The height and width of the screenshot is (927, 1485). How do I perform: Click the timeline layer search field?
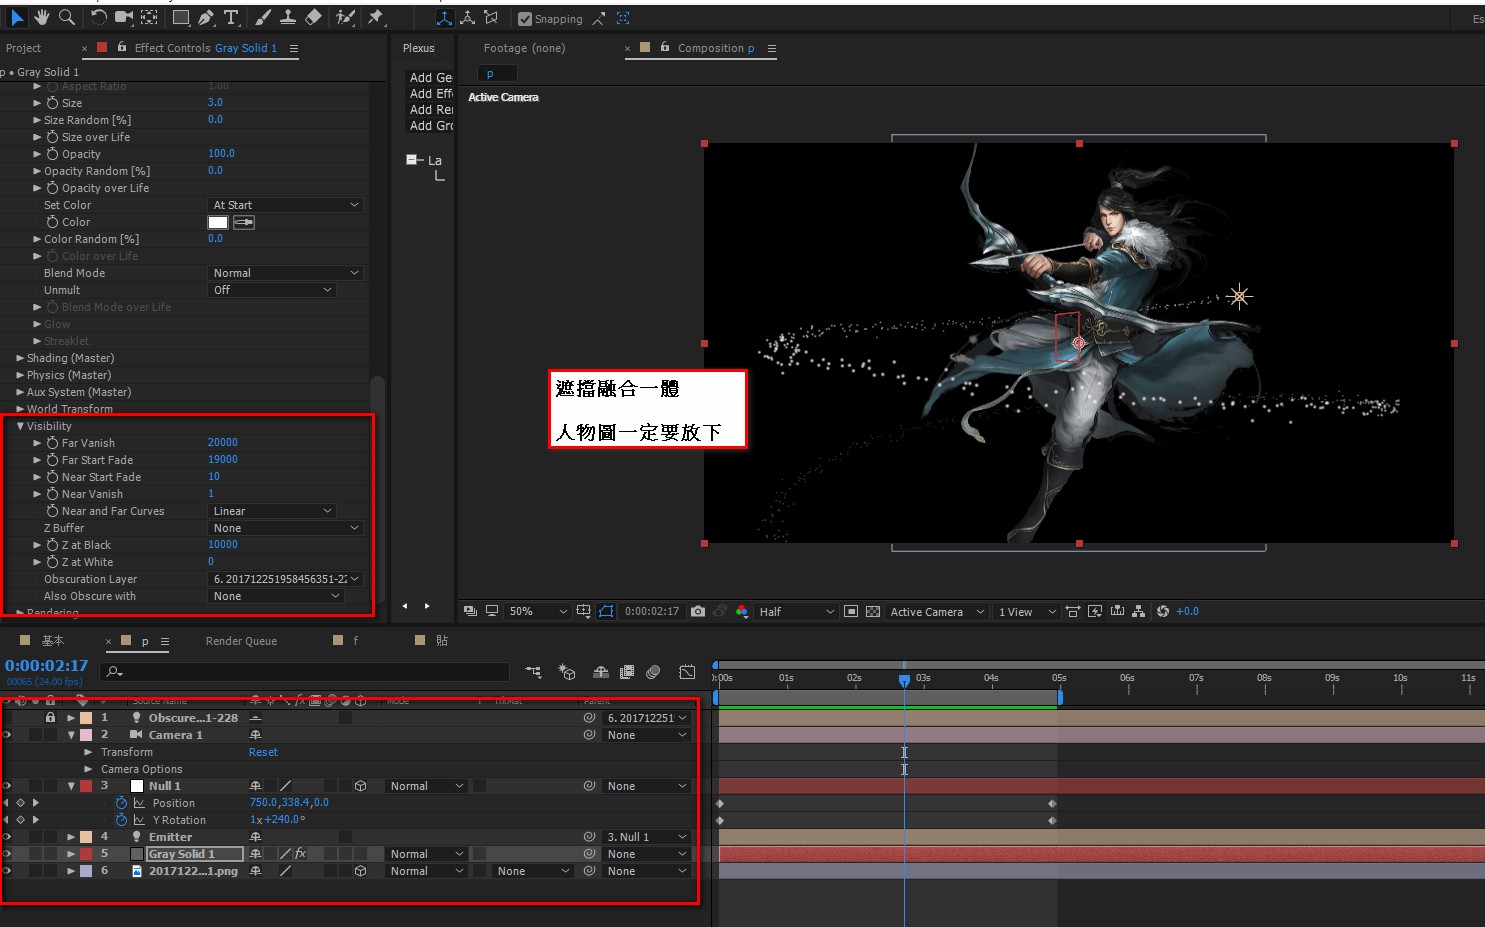click(x=306, y=672)
